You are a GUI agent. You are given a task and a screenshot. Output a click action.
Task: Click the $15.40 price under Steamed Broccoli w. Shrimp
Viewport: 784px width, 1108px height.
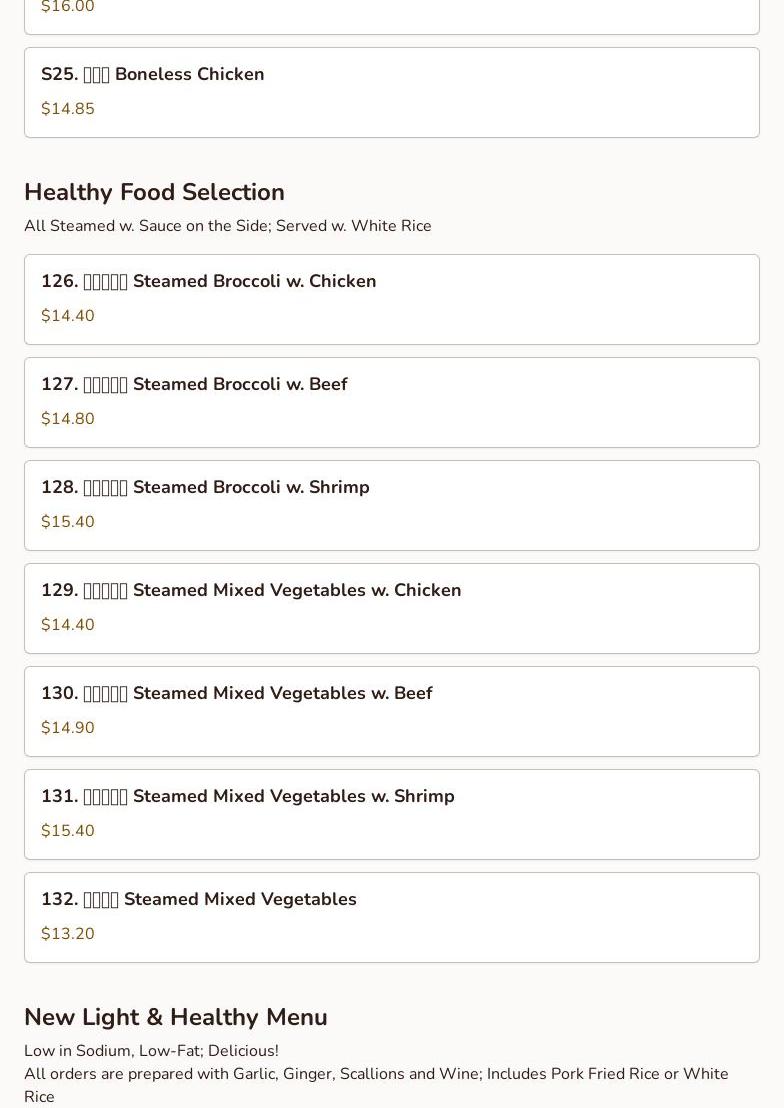(x=68, y=522)
